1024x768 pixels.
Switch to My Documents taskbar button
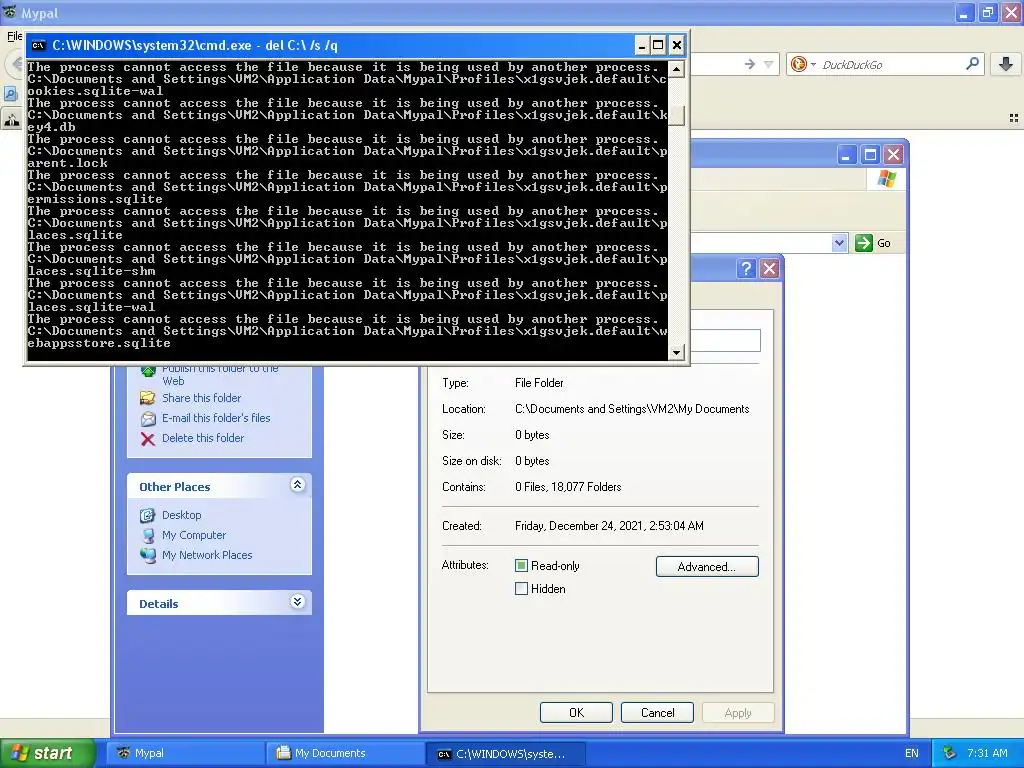click(x=345, y=753)
